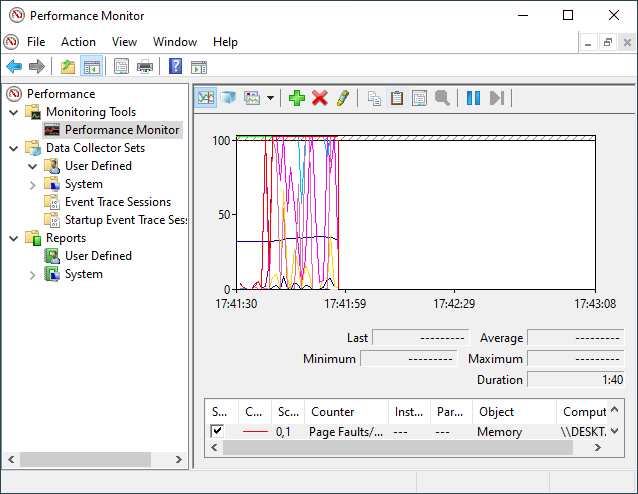Open the Help menu
This screenshot has width=638, height=494.
[x=225, y=42]
